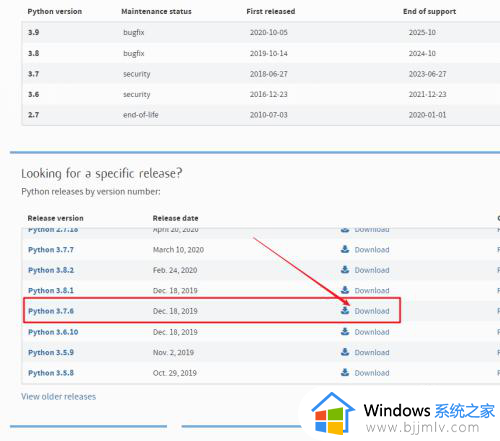Click bugfix status in 3.8 row
The height and width of the screenshot is (441, 500).
pyautogui.click(x=134, y=53)
